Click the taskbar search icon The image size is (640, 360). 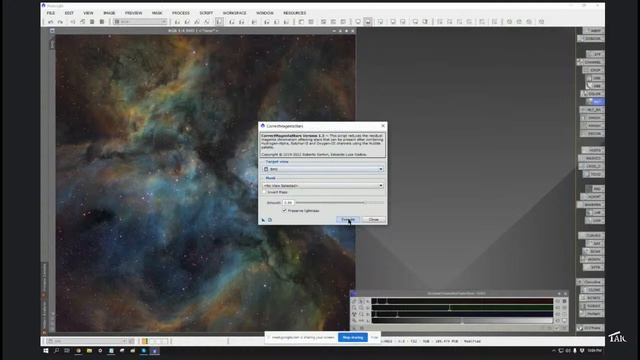[x=56, y=351]
